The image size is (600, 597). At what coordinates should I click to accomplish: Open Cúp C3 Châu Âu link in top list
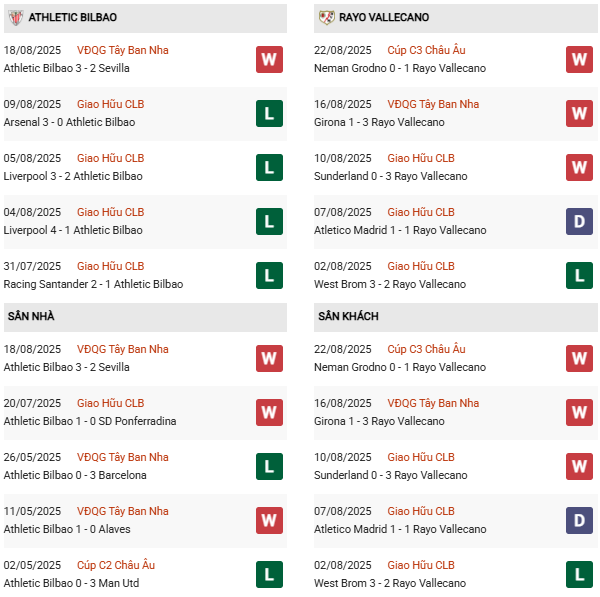coord(426,50)
